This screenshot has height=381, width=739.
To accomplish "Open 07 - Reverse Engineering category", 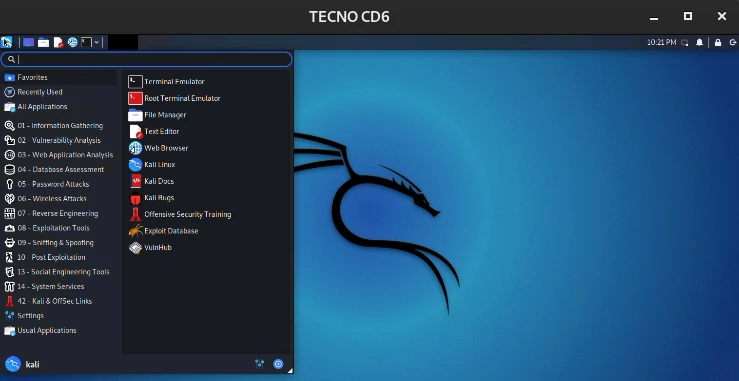I will [x=59, y=213].
